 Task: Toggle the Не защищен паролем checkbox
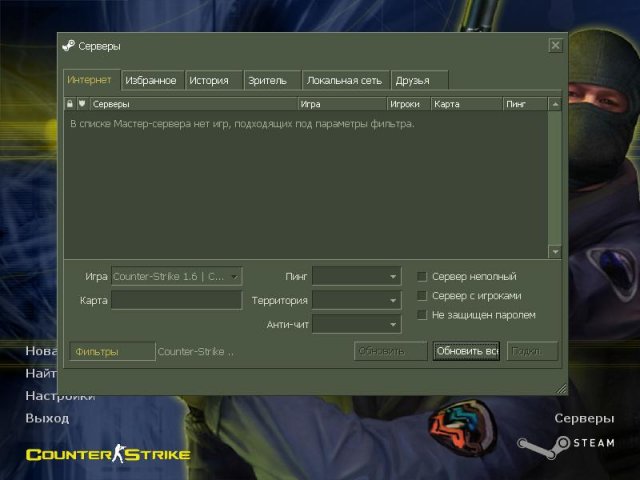point(422,315)
